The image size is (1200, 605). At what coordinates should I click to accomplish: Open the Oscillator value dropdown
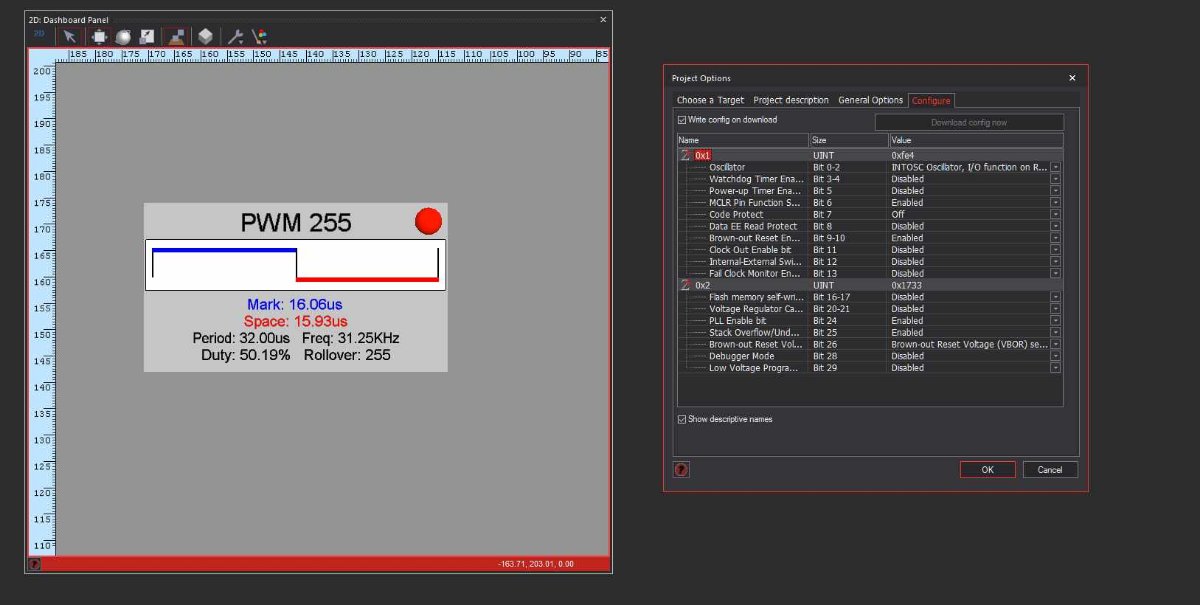point(1055,167)
